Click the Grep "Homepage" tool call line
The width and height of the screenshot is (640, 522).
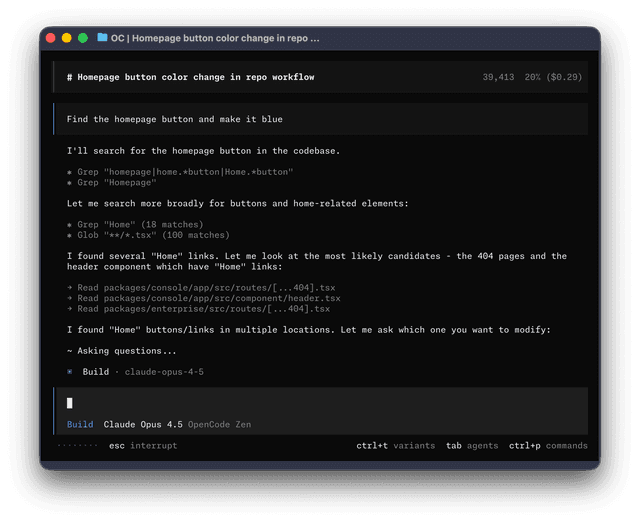[x=111, y=182]
